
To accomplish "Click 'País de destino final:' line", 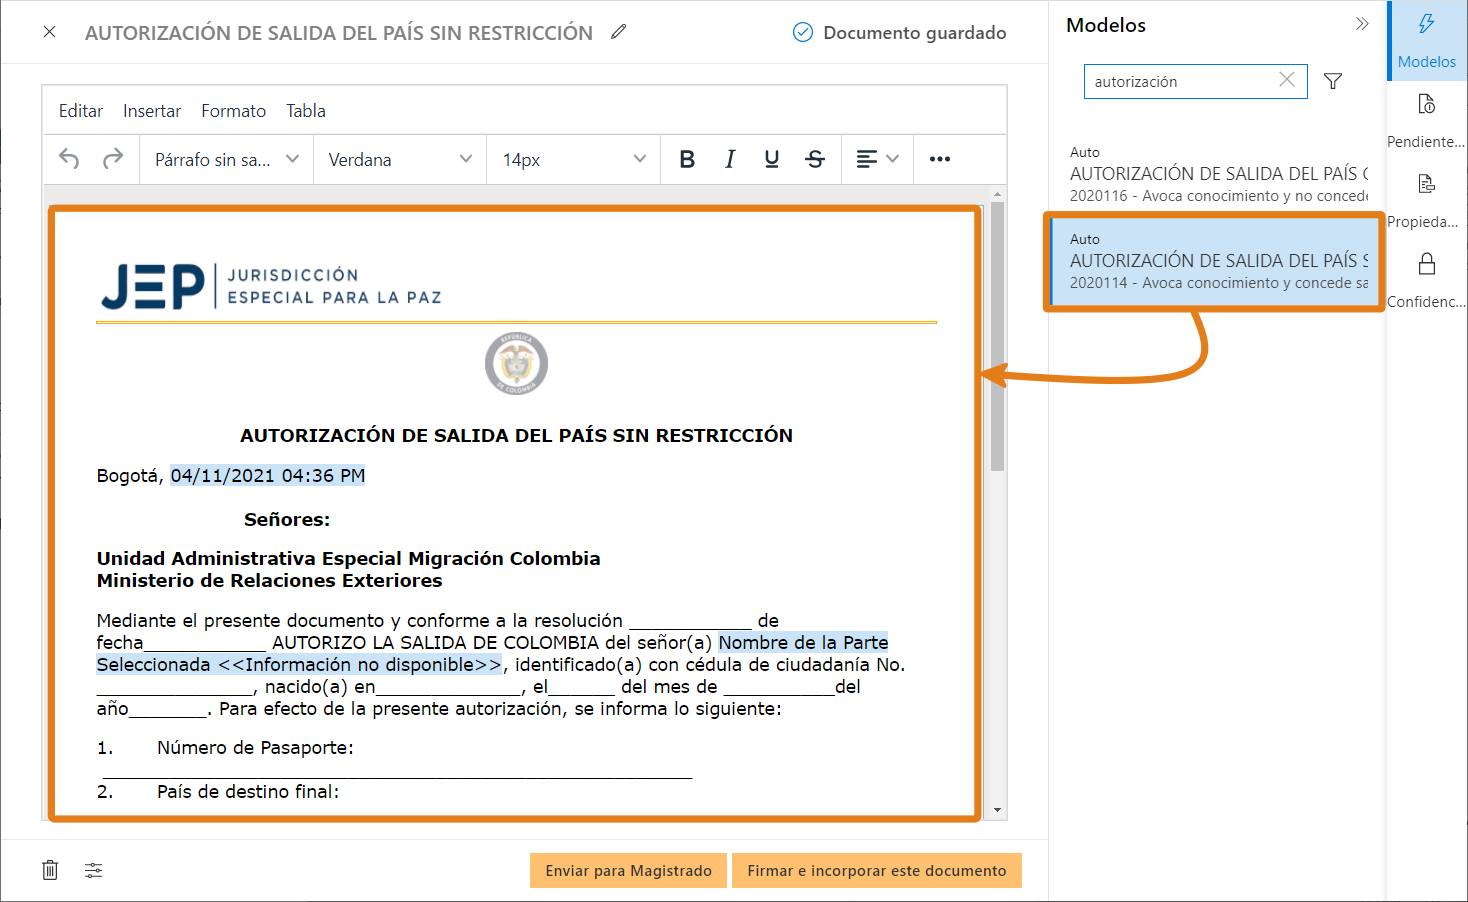I will (x=248, y=792).
